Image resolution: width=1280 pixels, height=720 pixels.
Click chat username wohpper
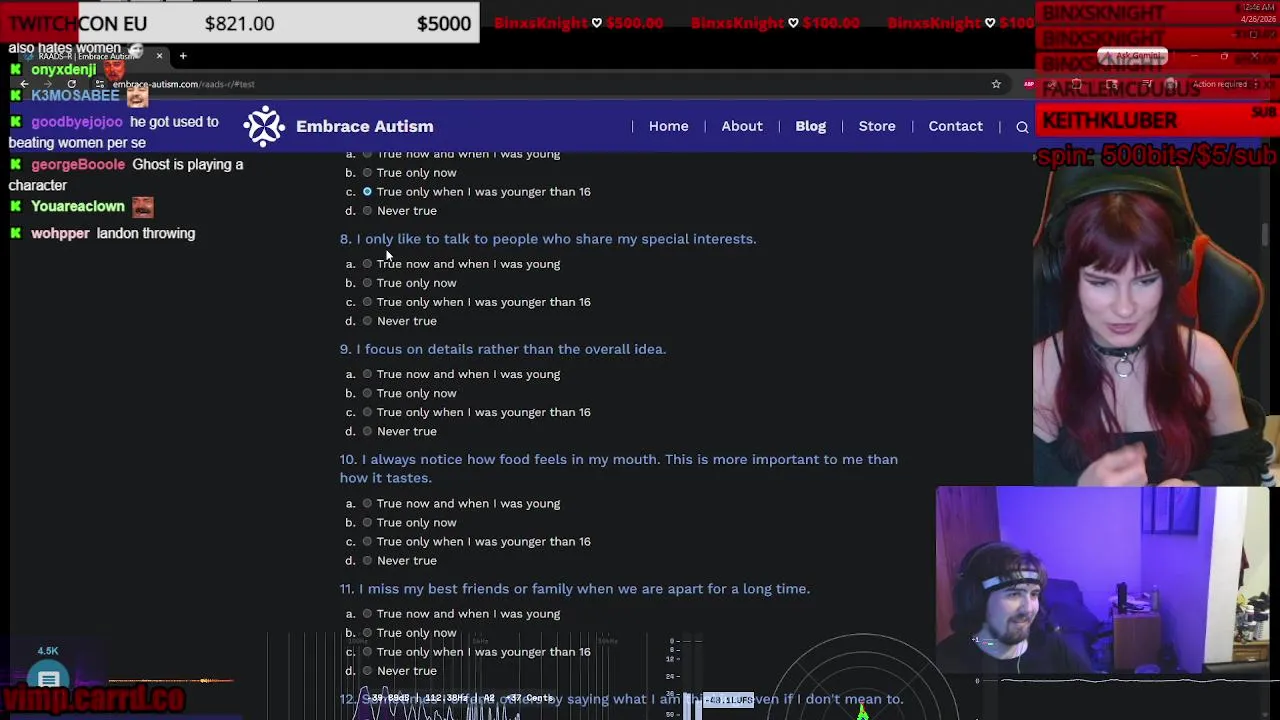click(x=60, y=233)
